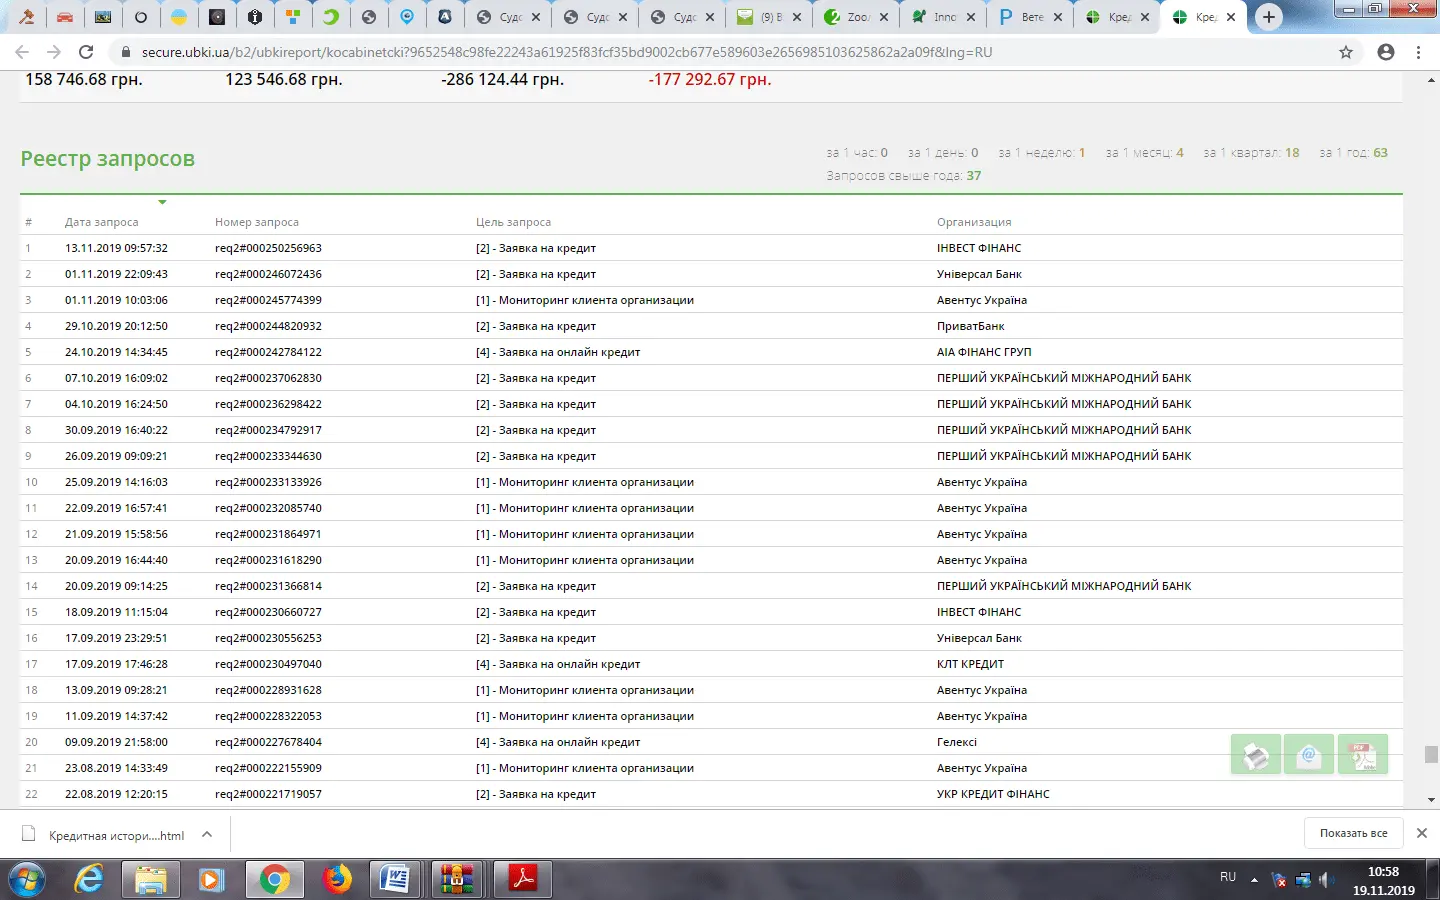Reload the page

[x=86, y=52]
